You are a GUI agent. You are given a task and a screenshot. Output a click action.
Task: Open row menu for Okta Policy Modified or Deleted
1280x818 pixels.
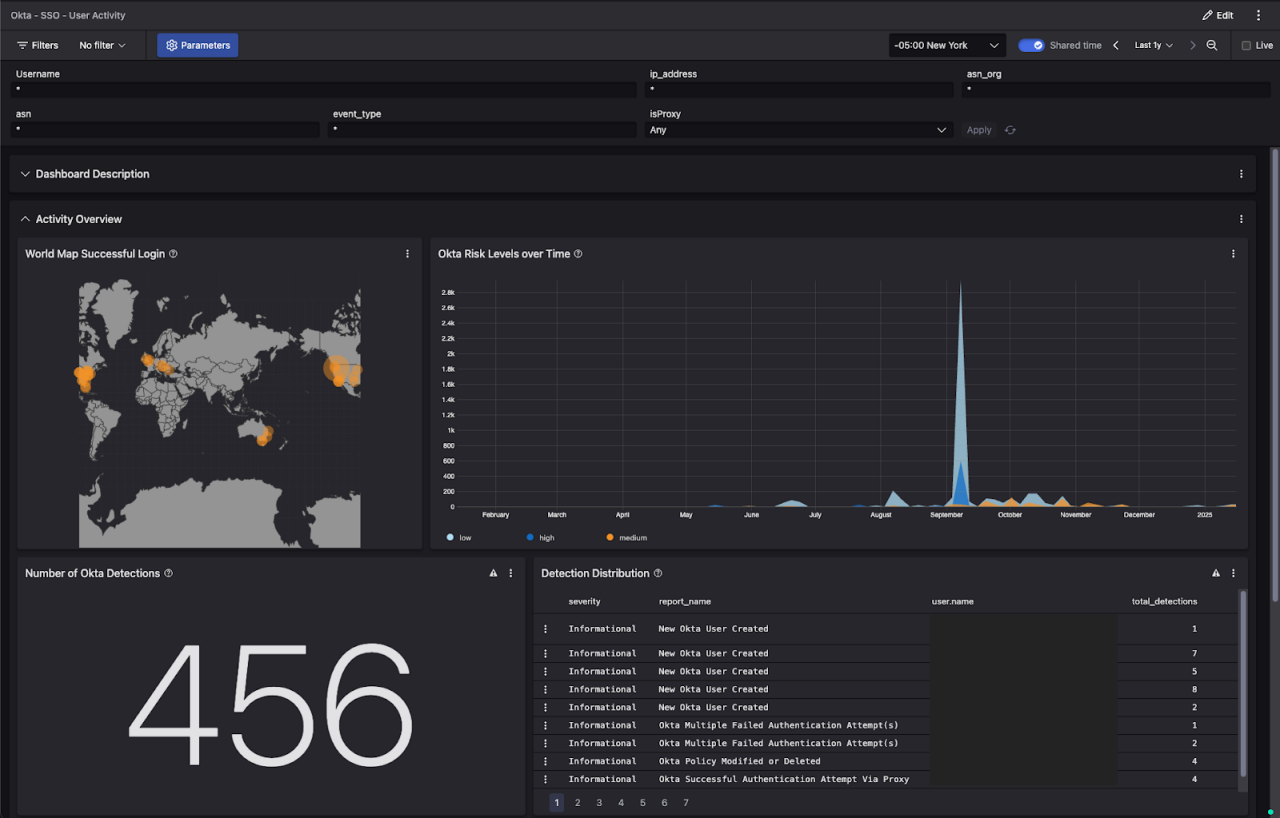click(x=546, y=761)
